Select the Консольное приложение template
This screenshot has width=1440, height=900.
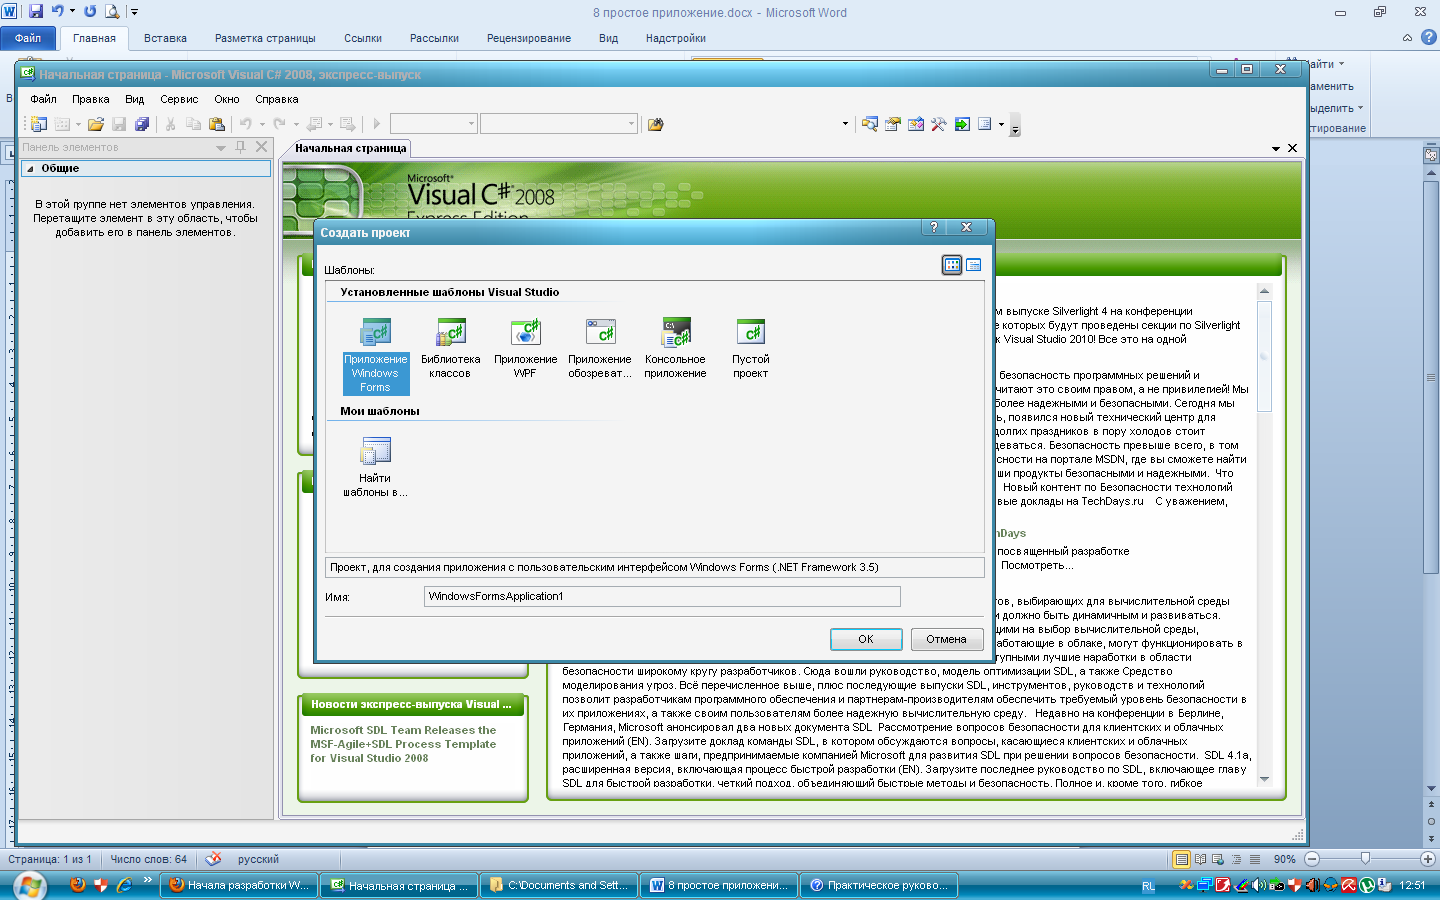[x=675, y=349]
